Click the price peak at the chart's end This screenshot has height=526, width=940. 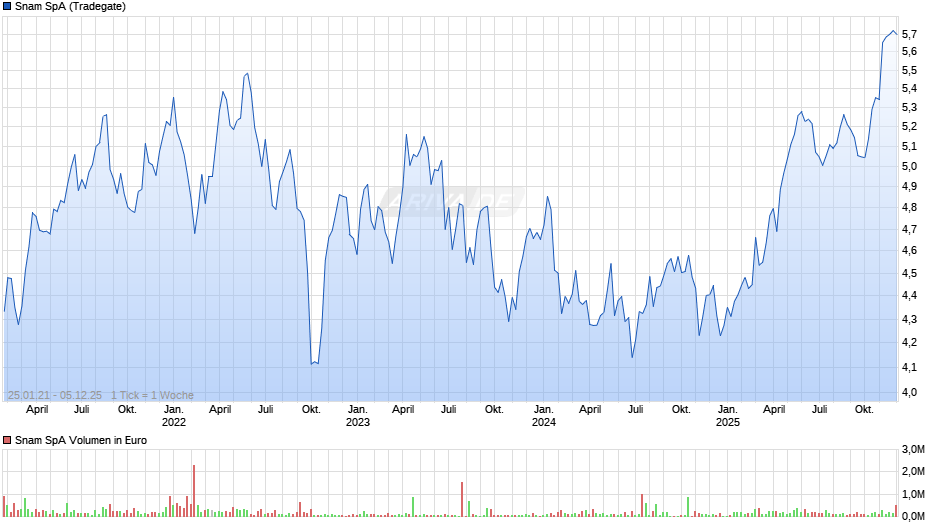pos(893,31)
